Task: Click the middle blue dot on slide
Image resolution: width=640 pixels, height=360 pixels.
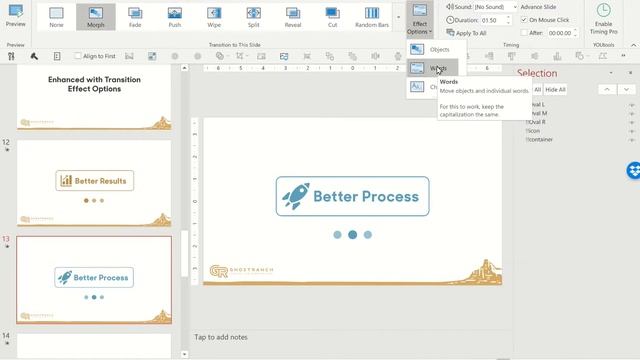Action: (353, 235)
